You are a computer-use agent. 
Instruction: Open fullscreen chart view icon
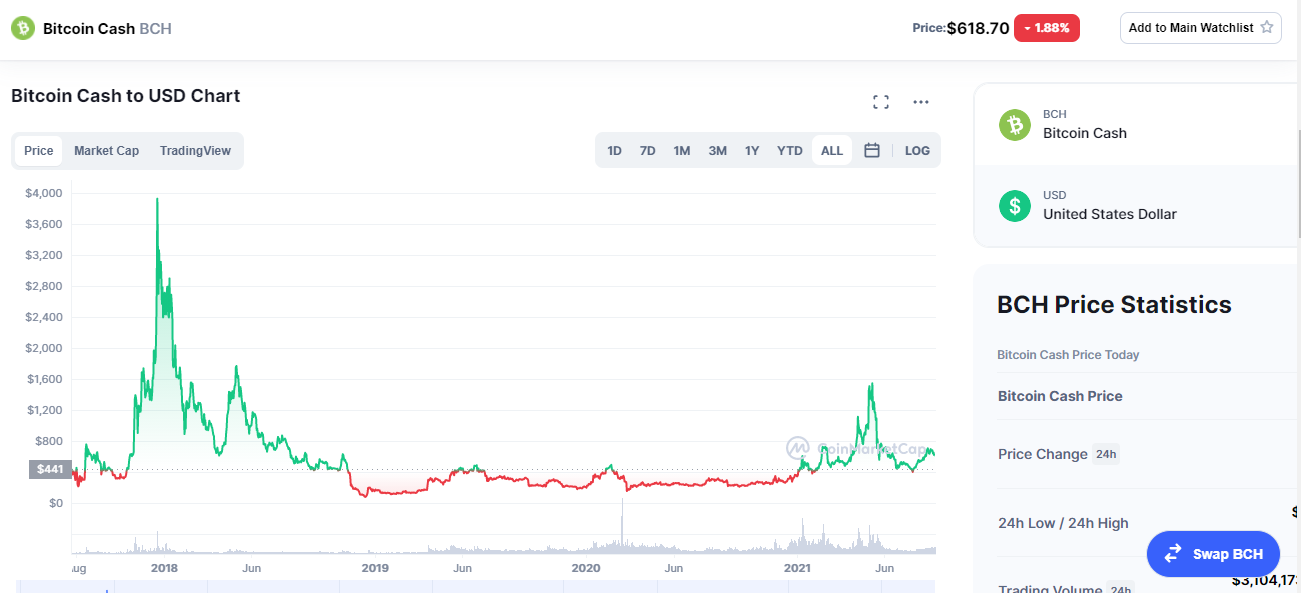pyautogui.click(x=881, y=102)
